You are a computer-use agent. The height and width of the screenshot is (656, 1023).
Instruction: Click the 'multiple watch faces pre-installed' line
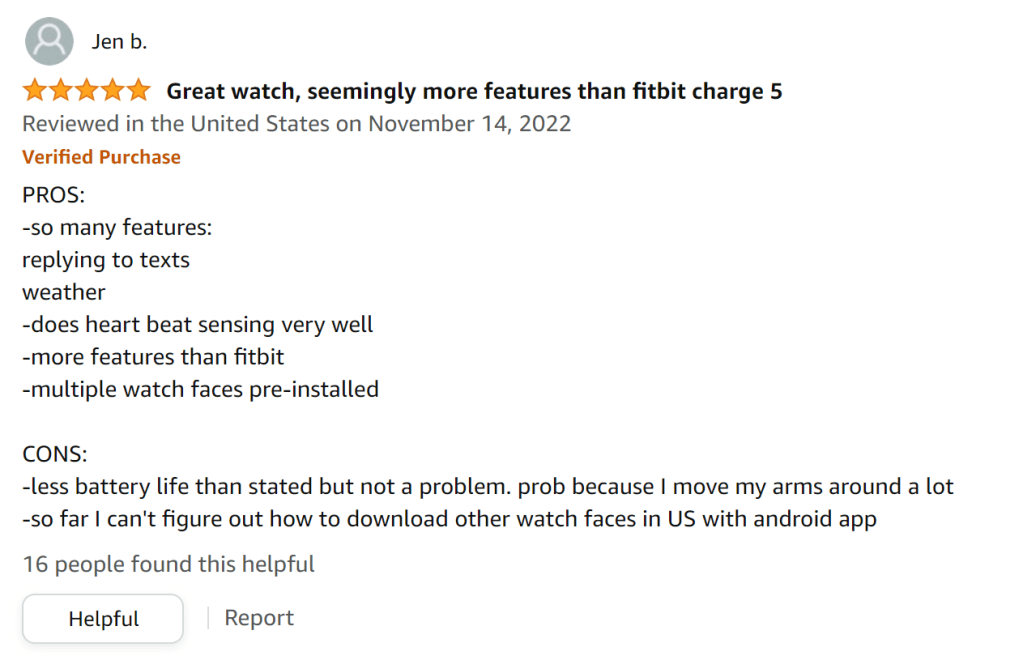point(200,389)
